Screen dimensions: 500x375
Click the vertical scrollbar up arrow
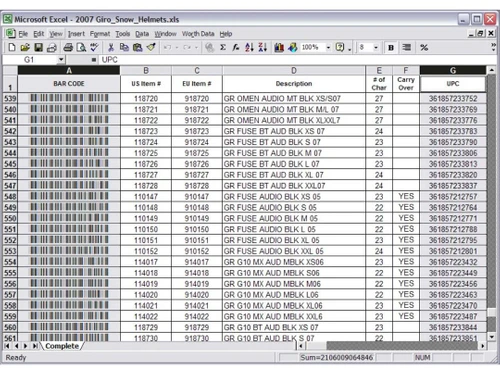pos(491,70)
